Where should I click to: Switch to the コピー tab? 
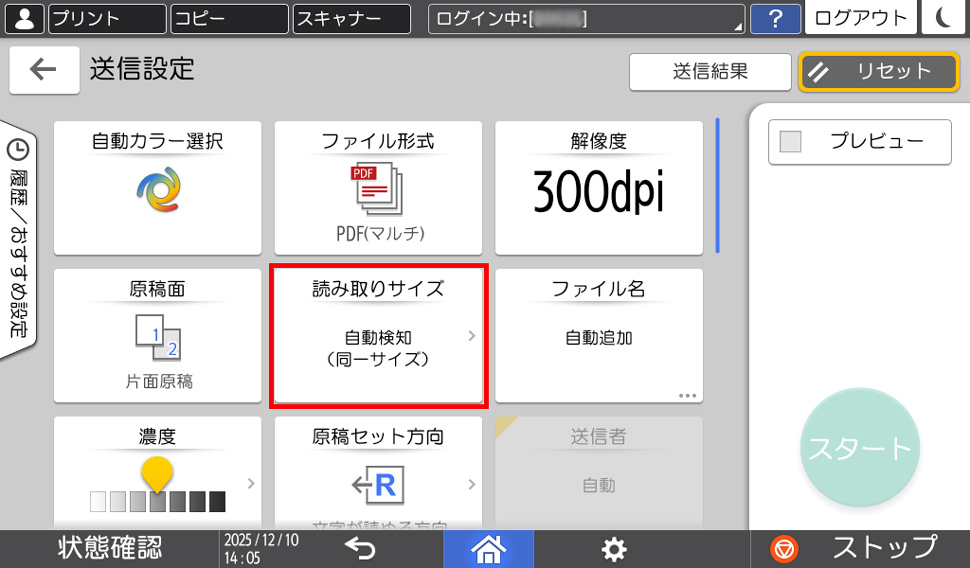(x=228, y=18)
